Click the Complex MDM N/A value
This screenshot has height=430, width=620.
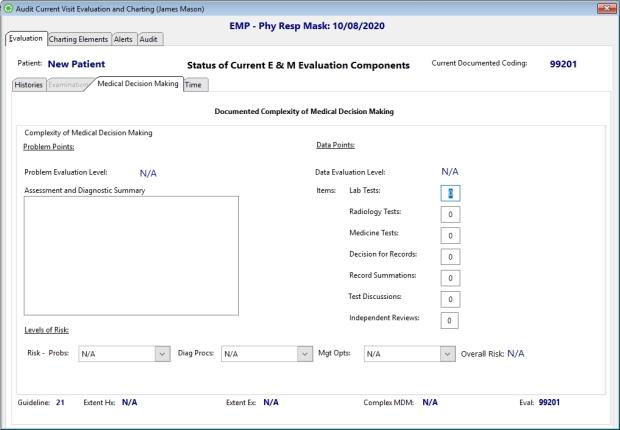430,403
